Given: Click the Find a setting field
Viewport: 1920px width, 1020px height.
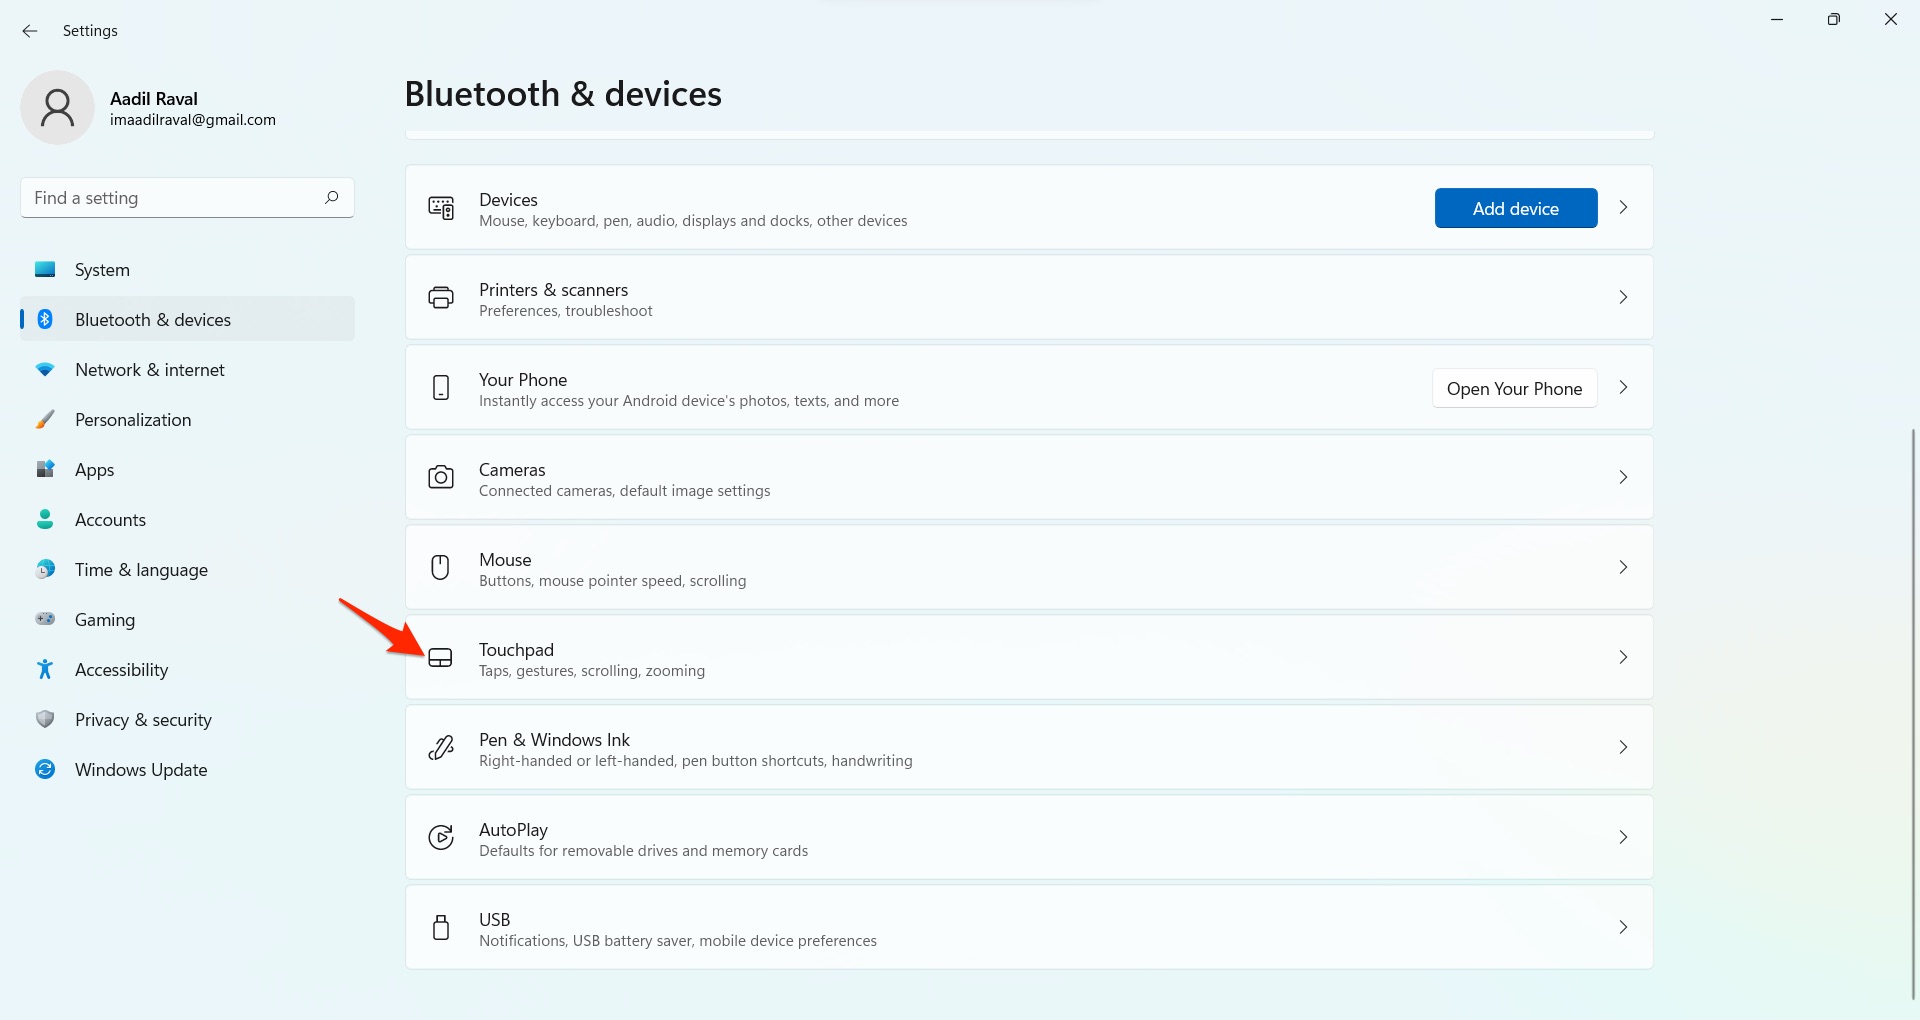Looking at the screenshot, I should point(170,198).
